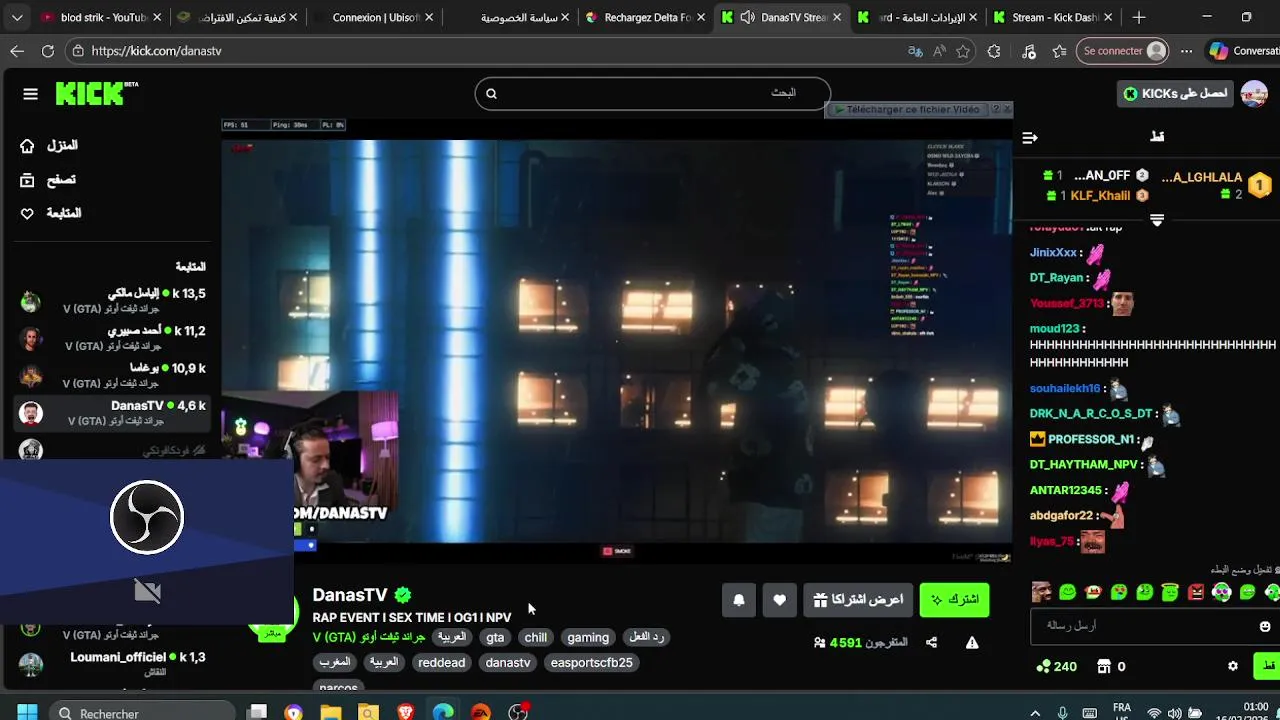
Task: Click the easportscfb25 tag
Action: tap(591, 663)
